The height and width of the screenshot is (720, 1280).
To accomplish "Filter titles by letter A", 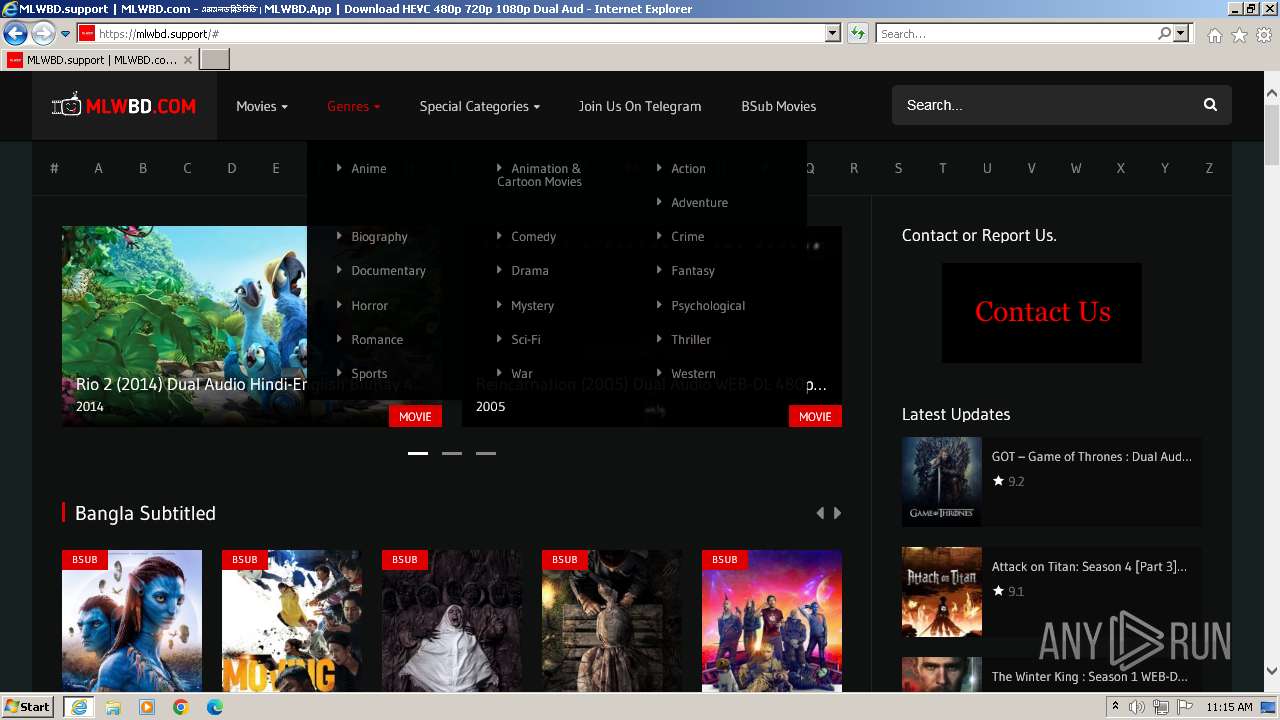I will [99, 168].
